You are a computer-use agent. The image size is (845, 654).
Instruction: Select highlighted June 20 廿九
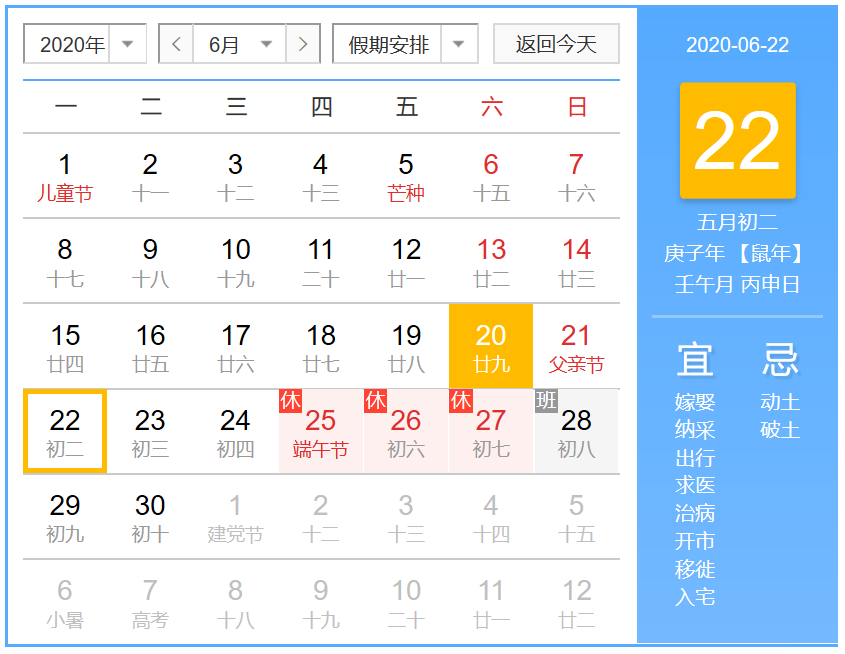tap(491, 346)
